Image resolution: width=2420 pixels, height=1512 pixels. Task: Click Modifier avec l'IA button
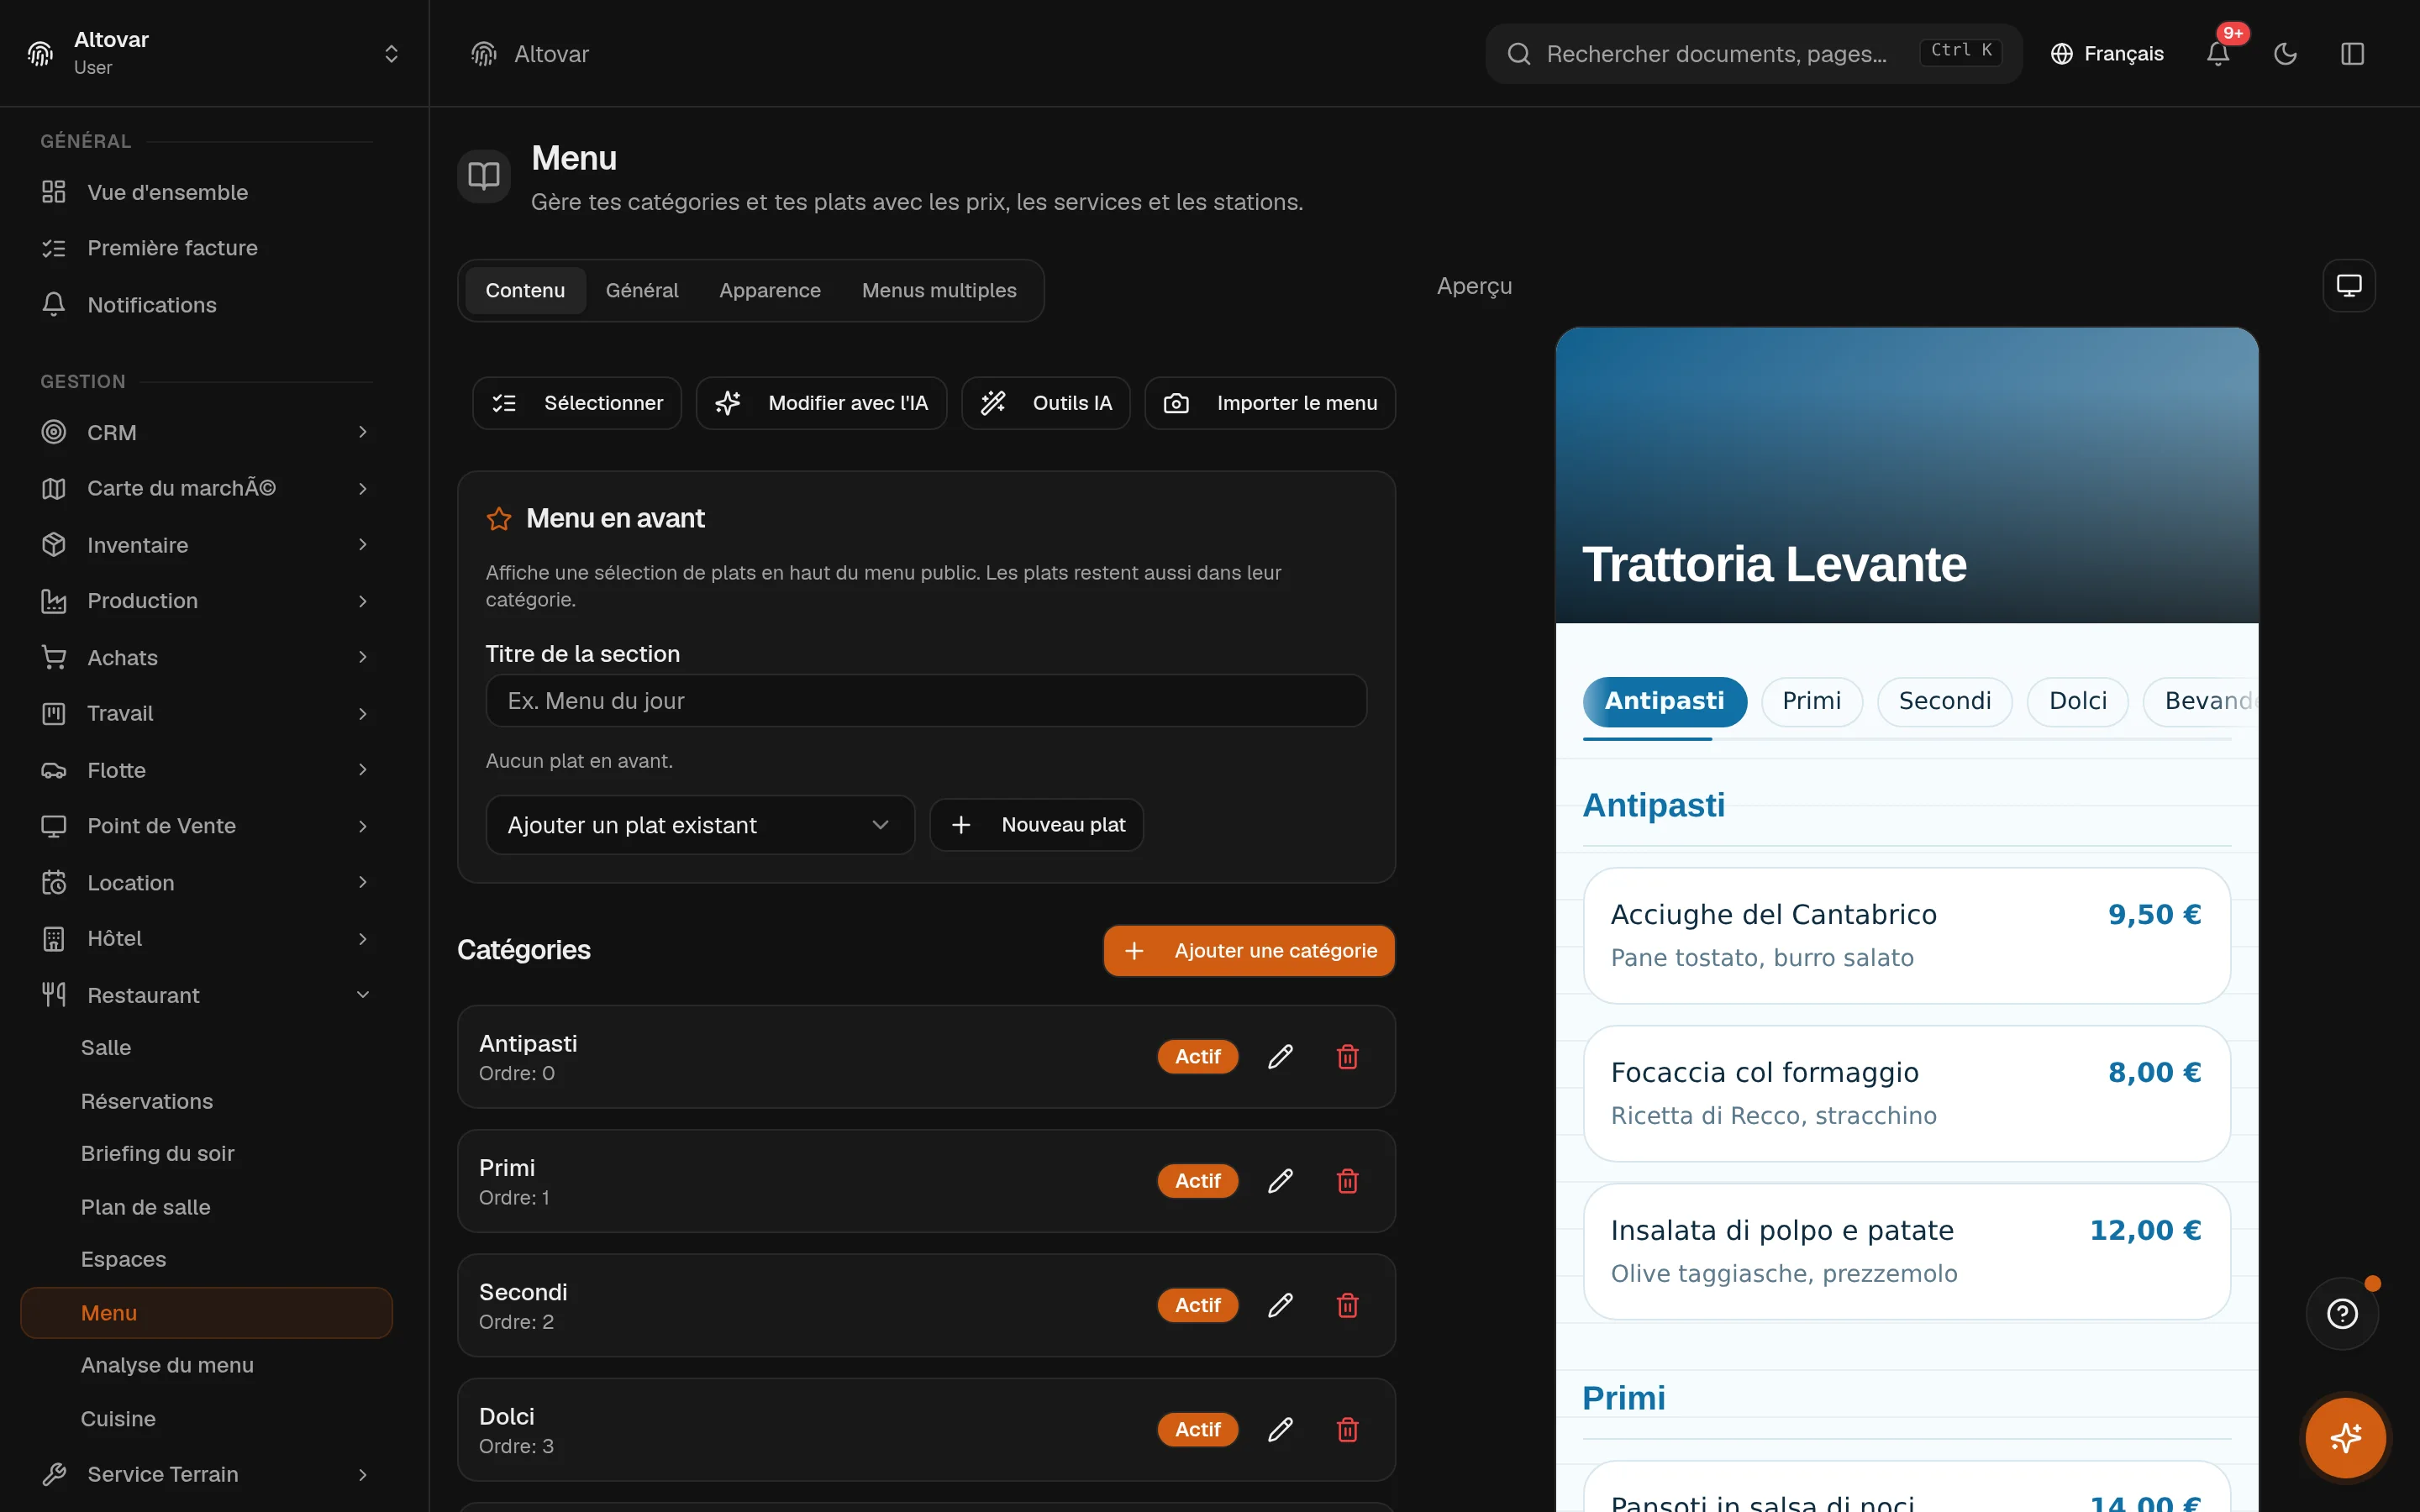(821, 403)
